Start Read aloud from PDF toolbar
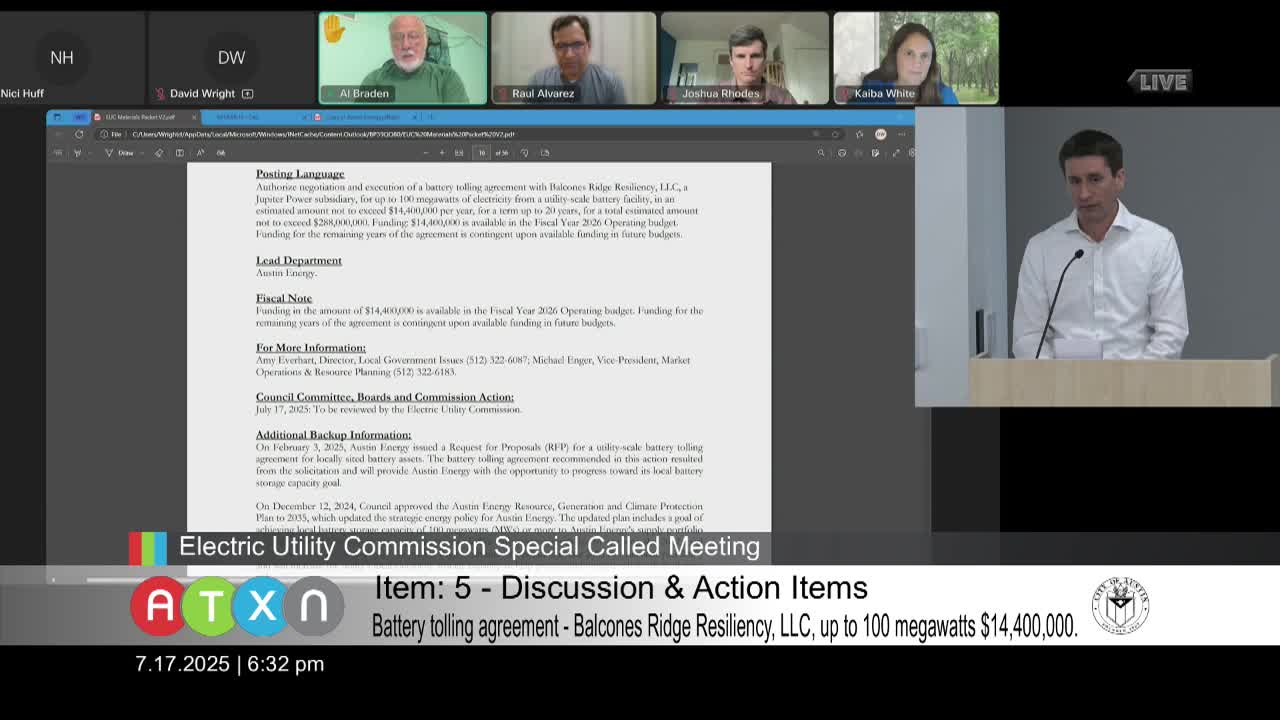 (x=200, y=153)
